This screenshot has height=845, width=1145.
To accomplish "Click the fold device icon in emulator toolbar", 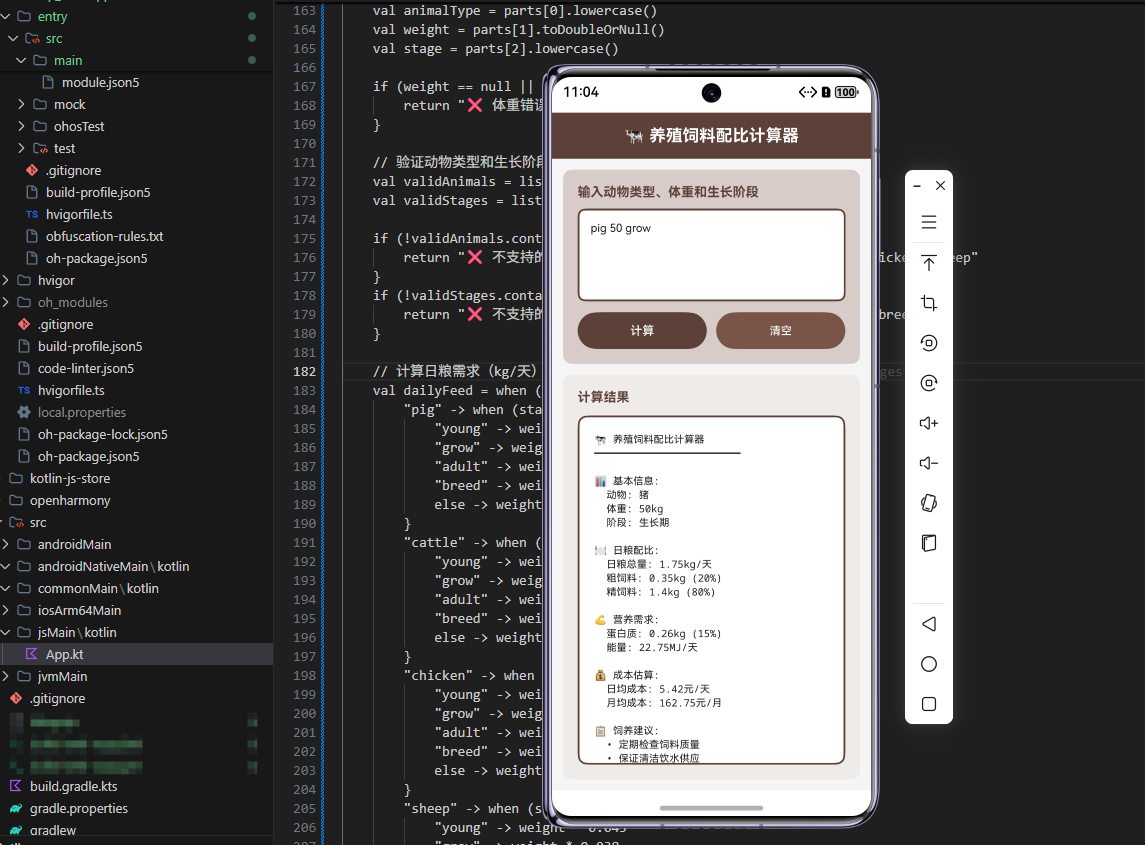I will [928, 543].
